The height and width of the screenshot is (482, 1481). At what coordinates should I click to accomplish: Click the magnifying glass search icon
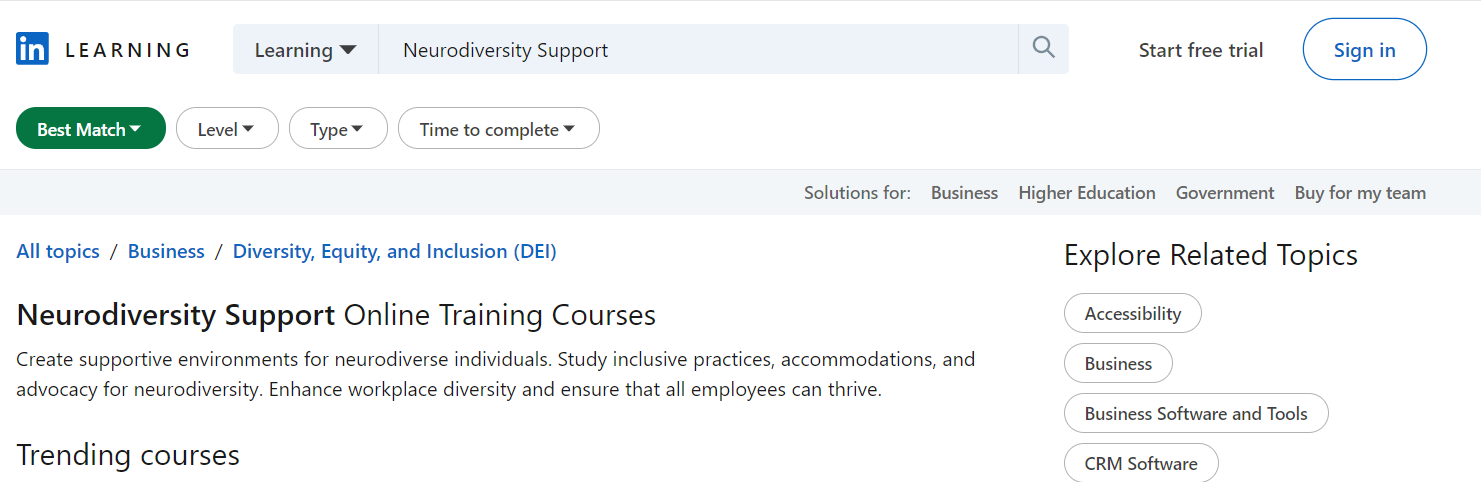1043,48
